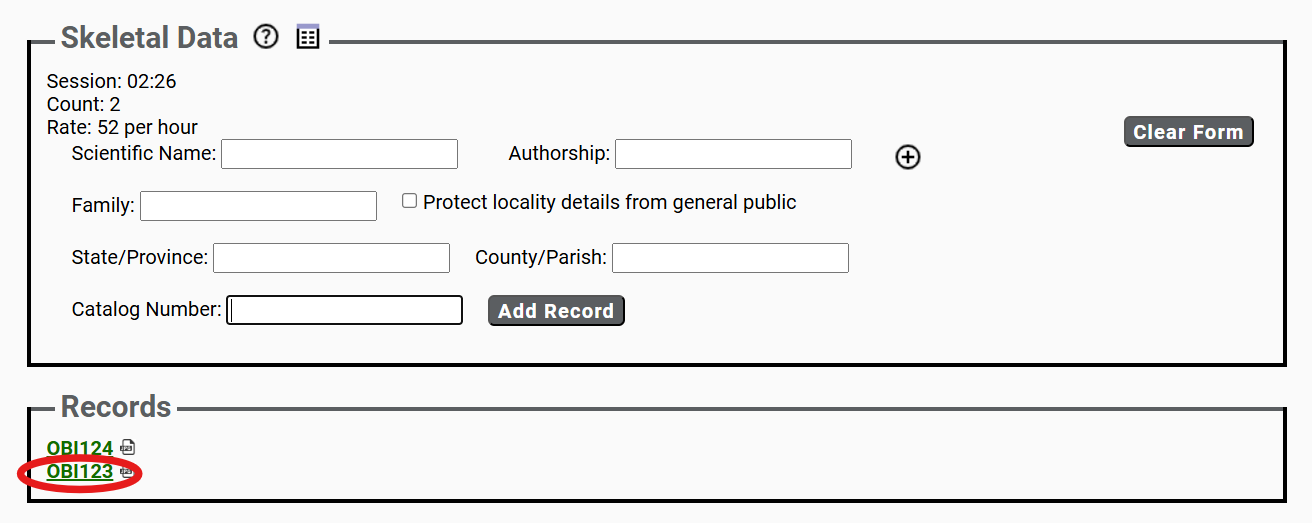Screen dimensions: 1312x532
Task: Click the table/list icon beside Skeletal Data
Action: click(x=308, y=38)
